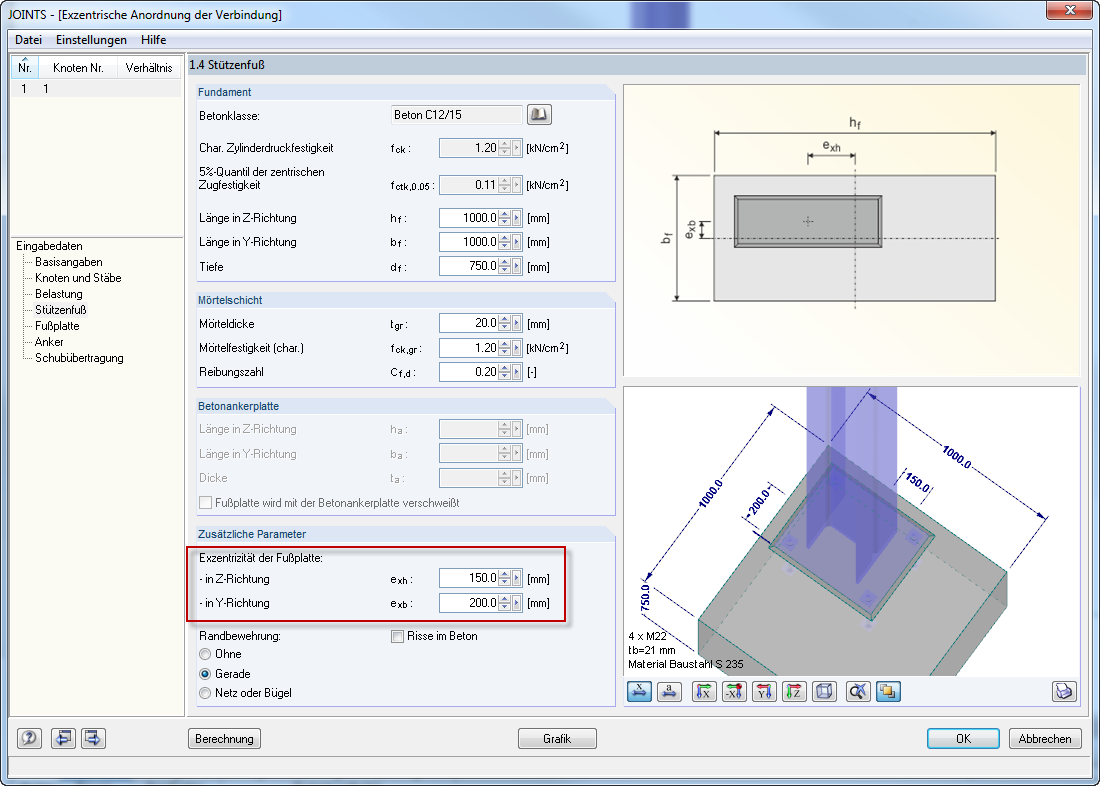Select Fußplatte in the Eingabedaten tree
1100x786 pixels.
[x=58, y=326]
